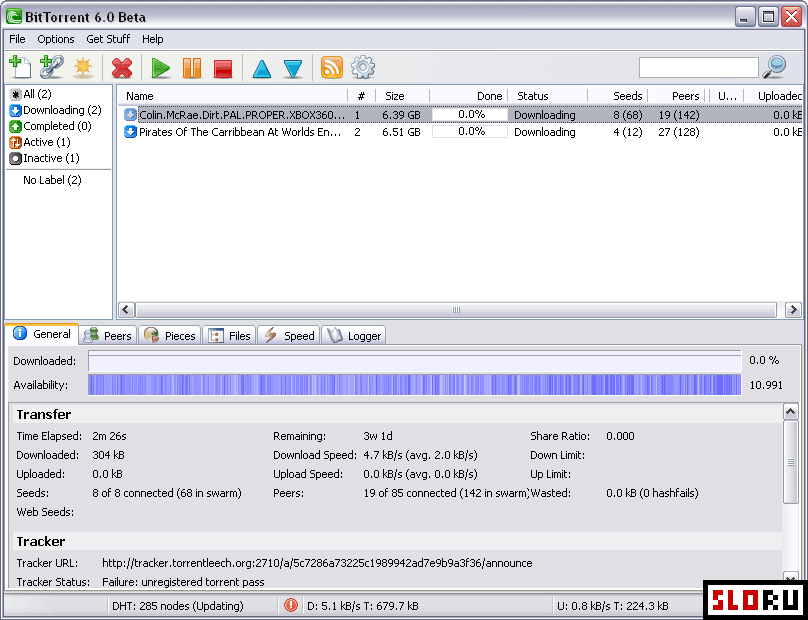Click the blue Availability bar

click(414, 385)
